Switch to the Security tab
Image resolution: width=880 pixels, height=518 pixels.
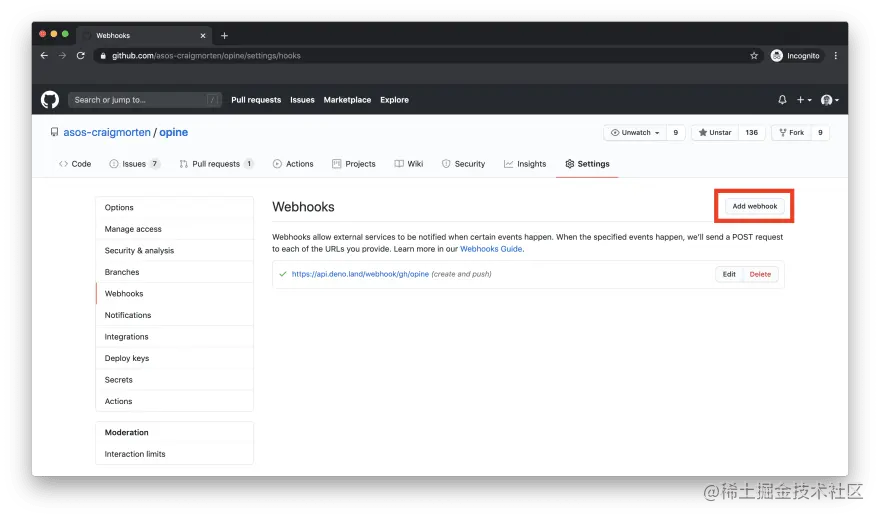pyautogui.click(x=463, y=164)
